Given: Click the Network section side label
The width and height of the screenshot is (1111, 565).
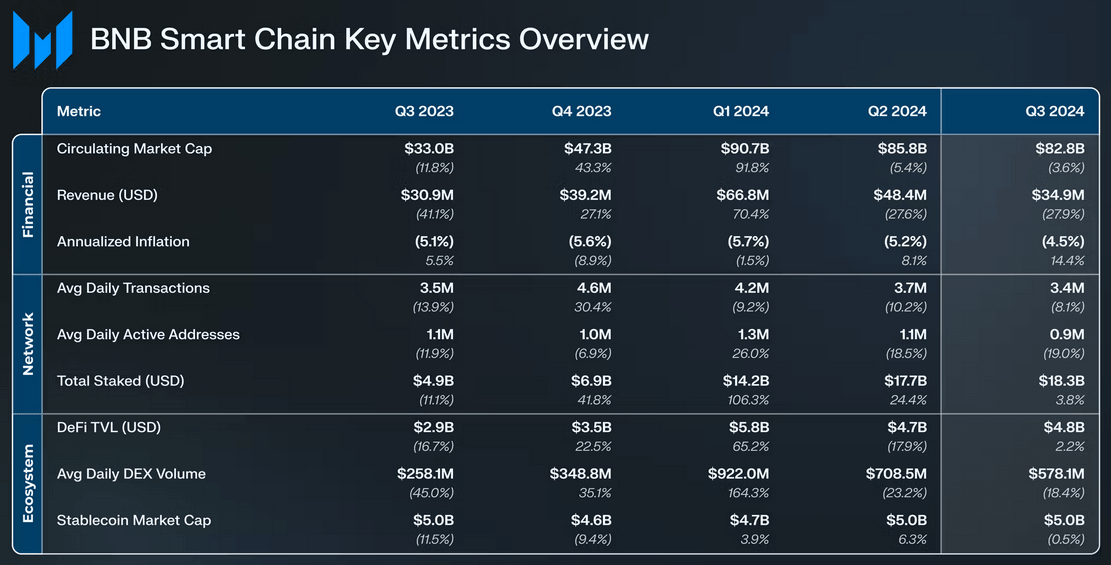Looking at the screenshot, I should pyautogui.click(x=27, y=344).
